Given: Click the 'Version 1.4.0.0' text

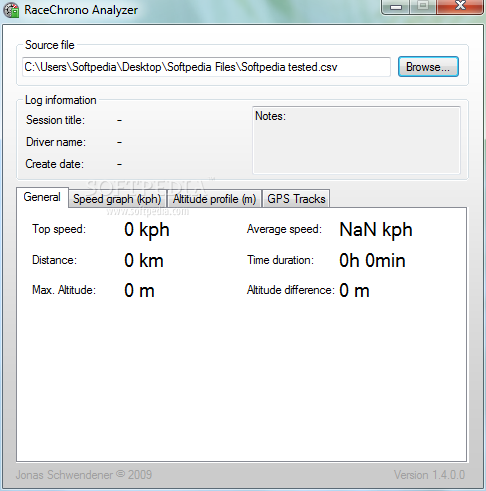Looking at the screenshot, I should (429, 475).
